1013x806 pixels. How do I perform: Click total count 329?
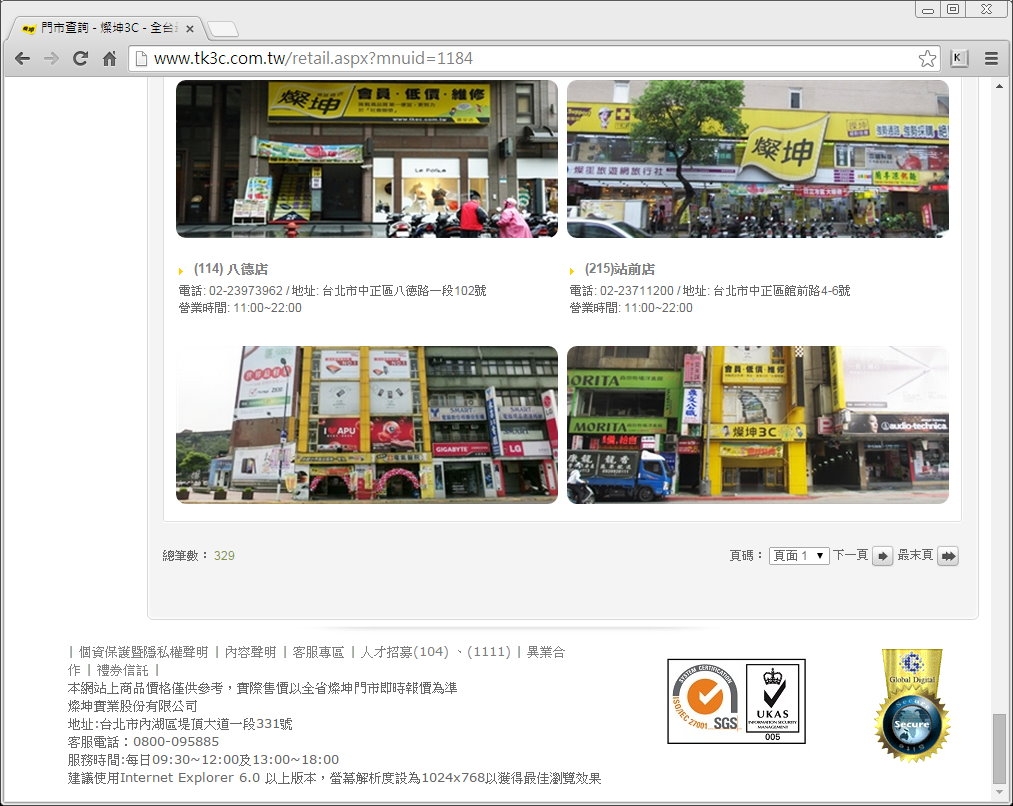coord(224,555)
